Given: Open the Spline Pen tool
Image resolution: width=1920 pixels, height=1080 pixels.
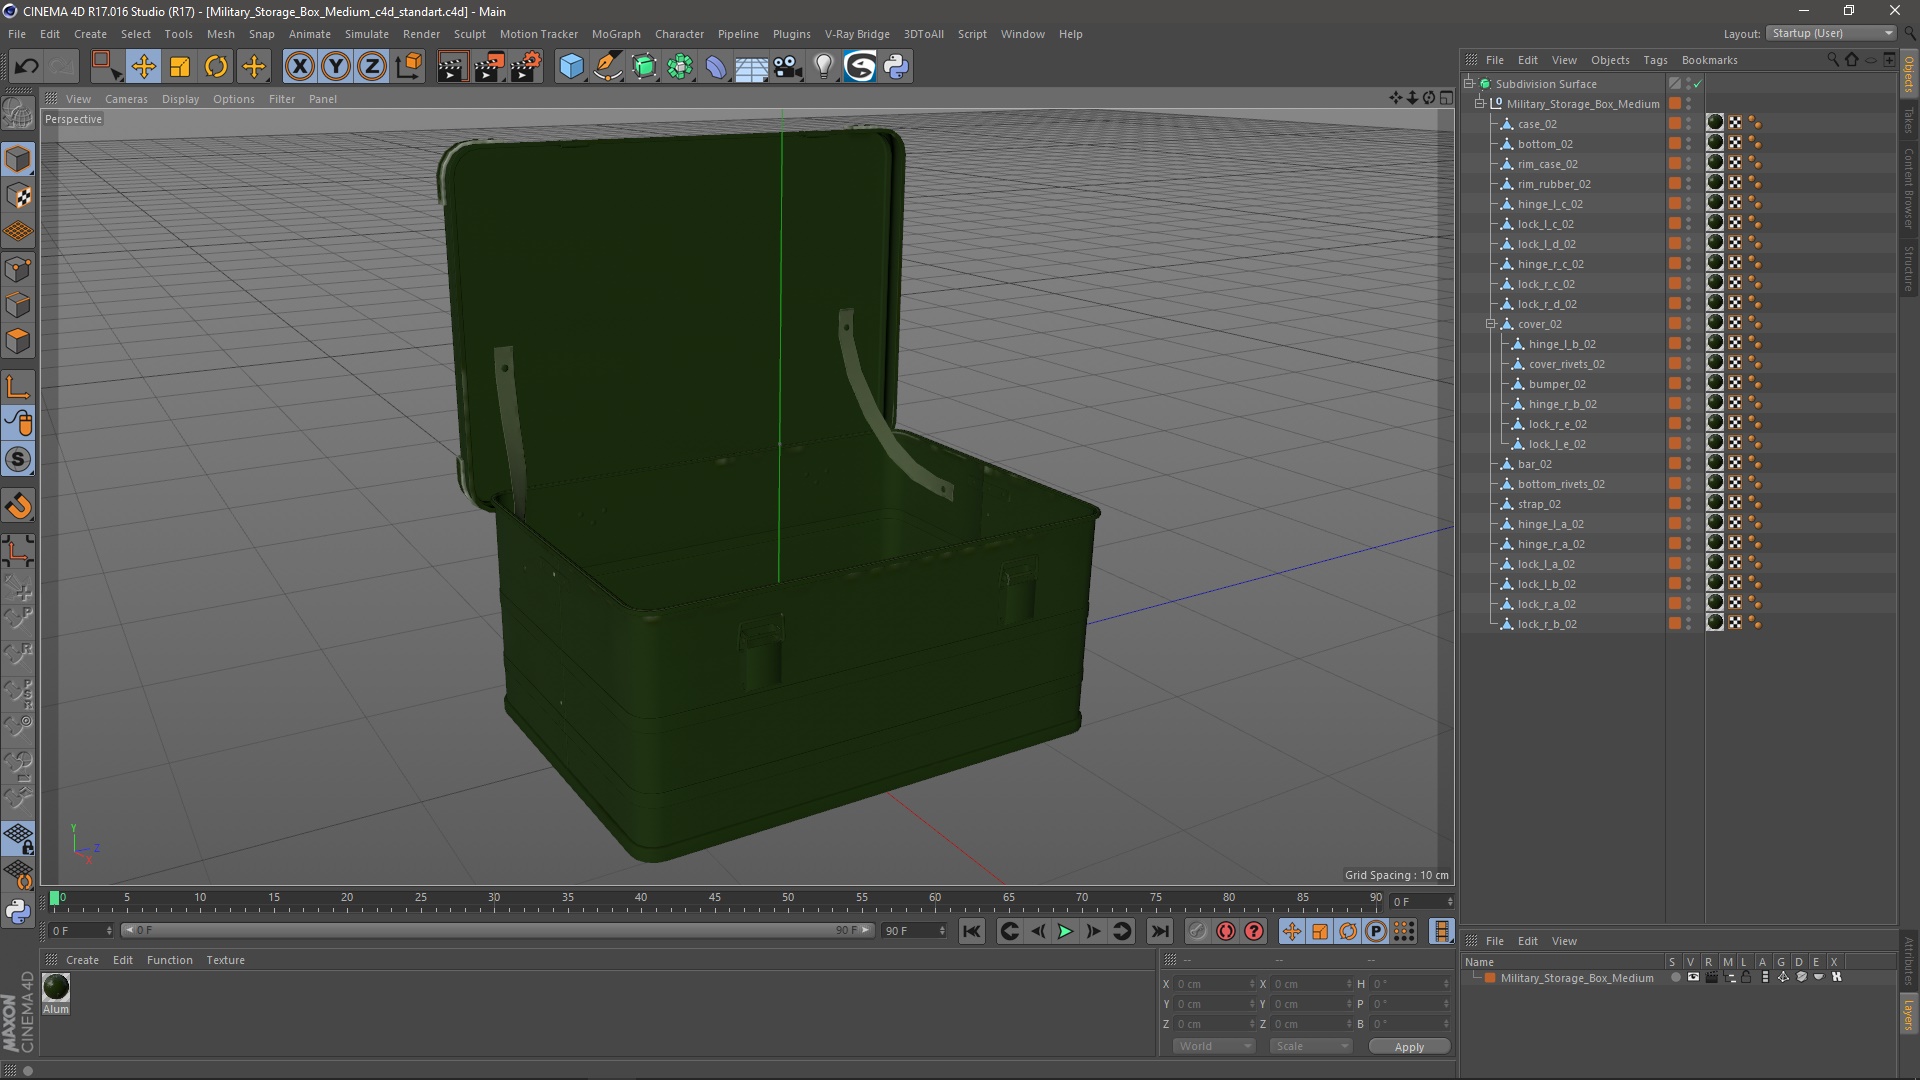Looking at the screenshot, I should 608,67.
